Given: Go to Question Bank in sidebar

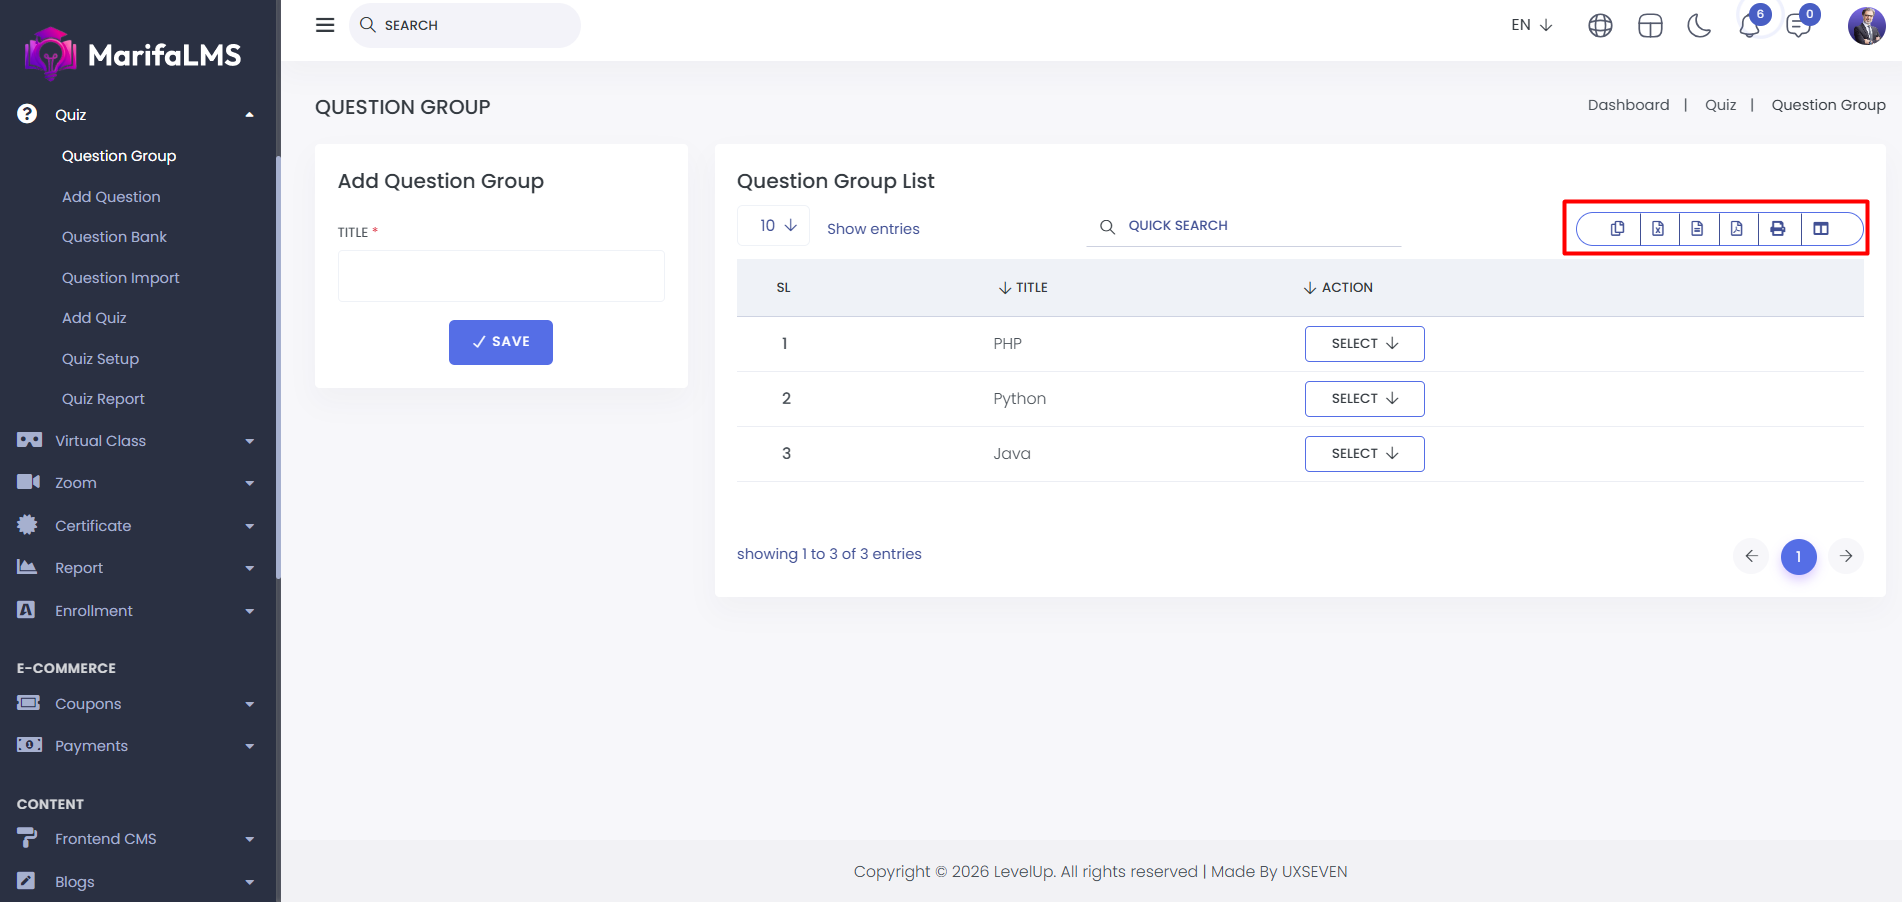Looking at the screenshot, I should (x=114, y=237).
